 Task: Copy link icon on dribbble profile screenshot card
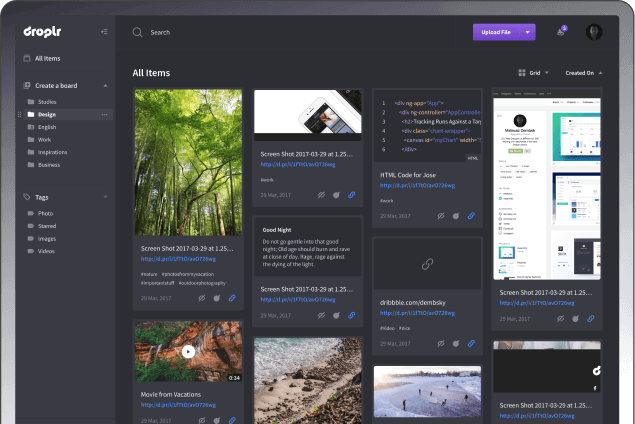coord(591,319)
